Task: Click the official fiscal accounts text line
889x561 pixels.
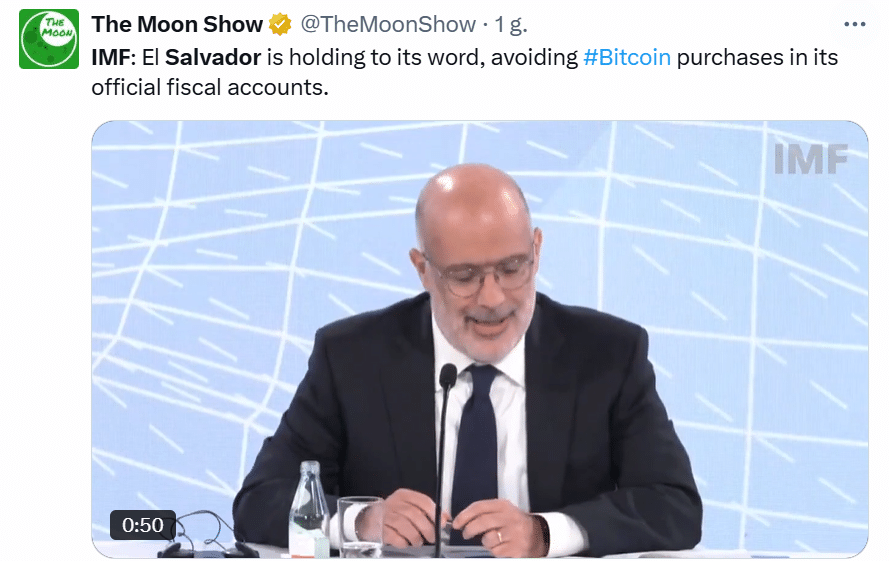Action: coord(210,87)
